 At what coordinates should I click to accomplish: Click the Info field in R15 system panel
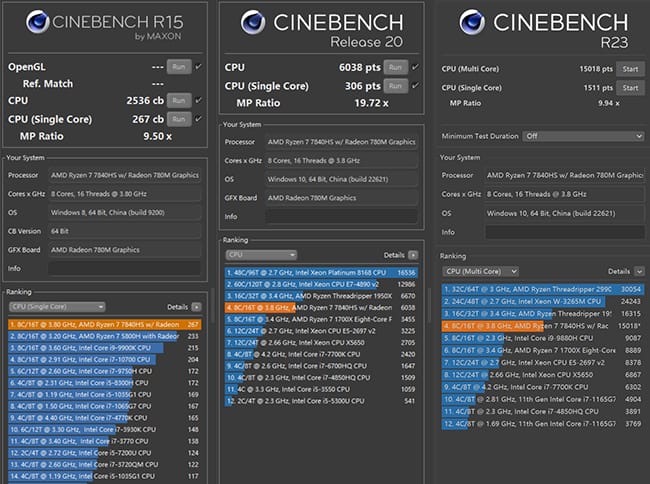pyautogui.click(x=124, y=268)
